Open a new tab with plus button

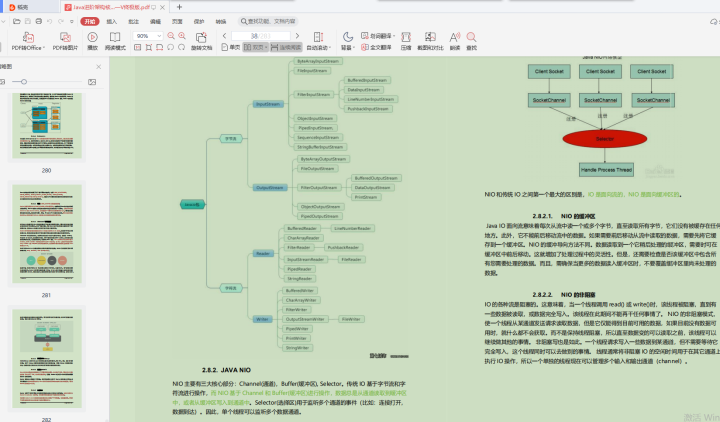coord(179,7)
